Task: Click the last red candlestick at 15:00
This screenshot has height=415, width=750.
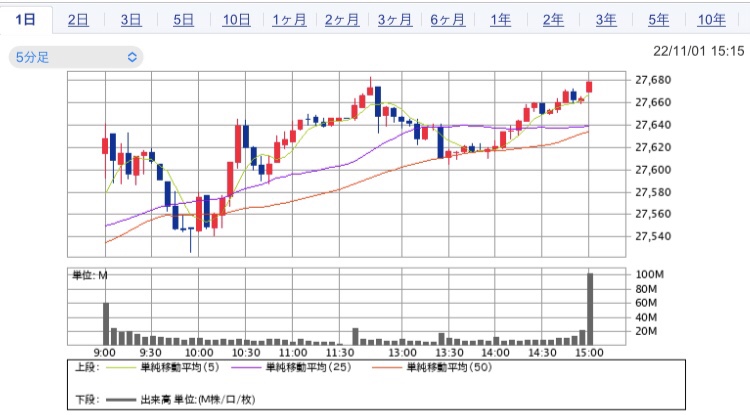Action: [x=589, y=87]
